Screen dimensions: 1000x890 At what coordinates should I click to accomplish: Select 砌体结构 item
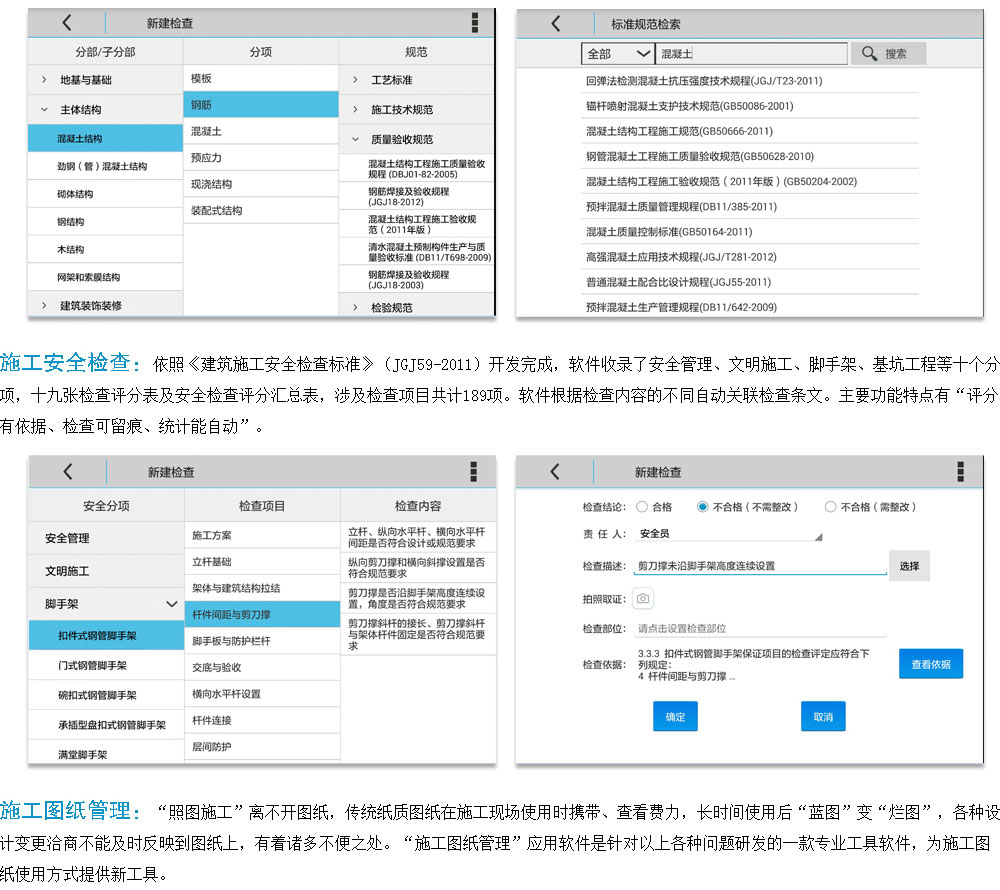tap(105, 194)
